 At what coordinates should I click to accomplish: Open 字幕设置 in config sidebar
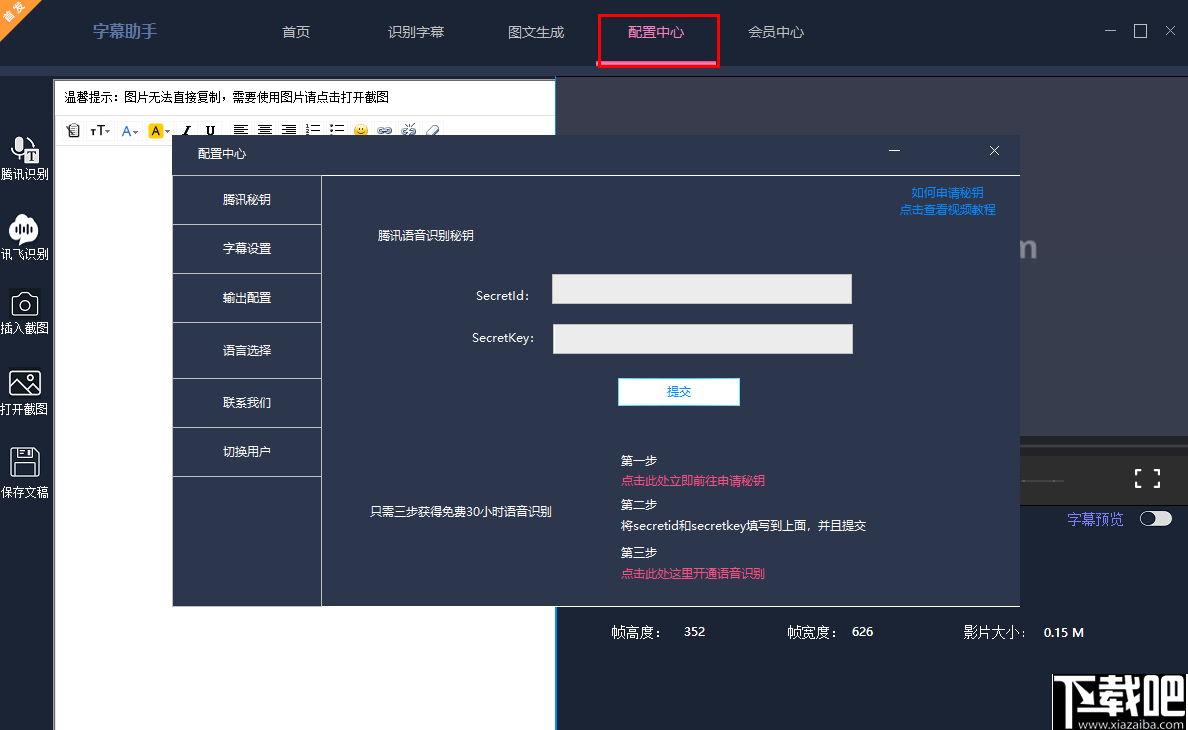click(x=247, y=248)
